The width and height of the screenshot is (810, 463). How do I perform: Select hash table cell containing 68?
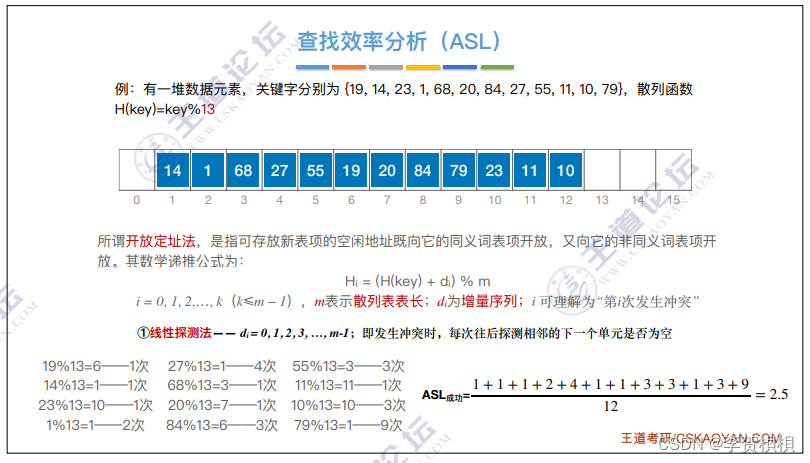[243, 170]
